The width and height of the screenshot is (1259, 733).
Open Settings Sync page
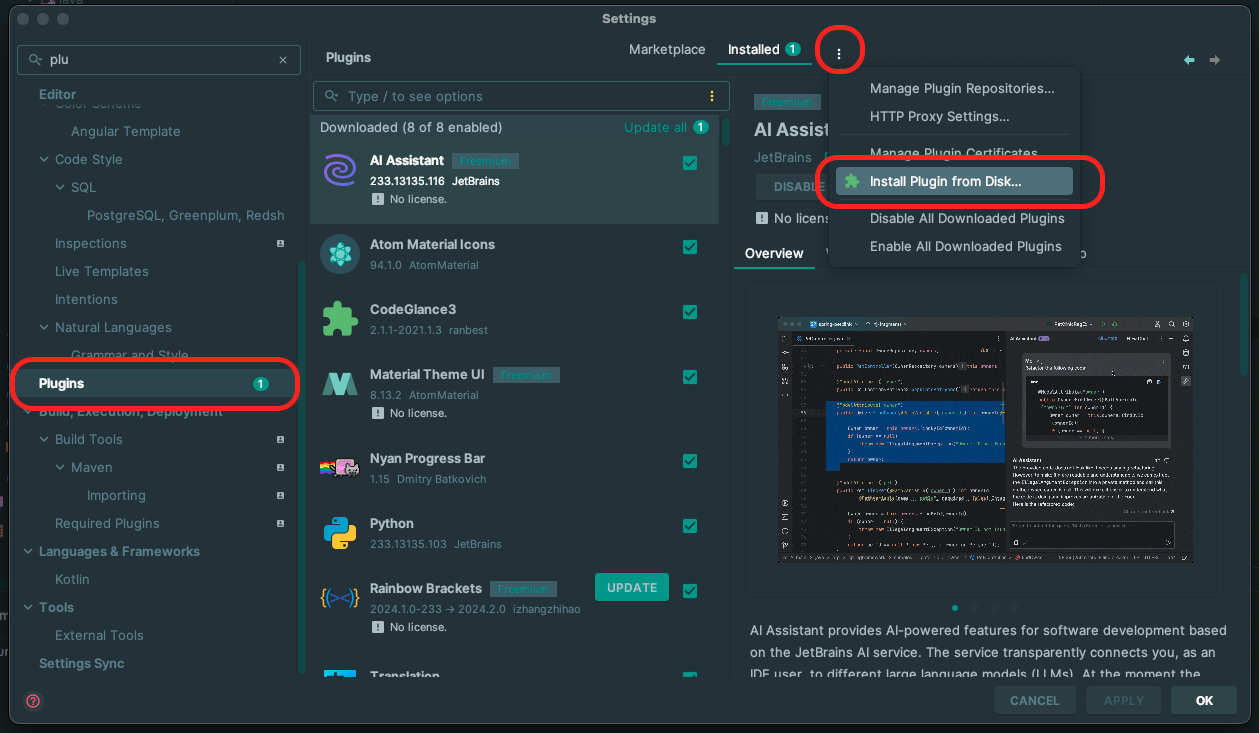click(81, 663)
